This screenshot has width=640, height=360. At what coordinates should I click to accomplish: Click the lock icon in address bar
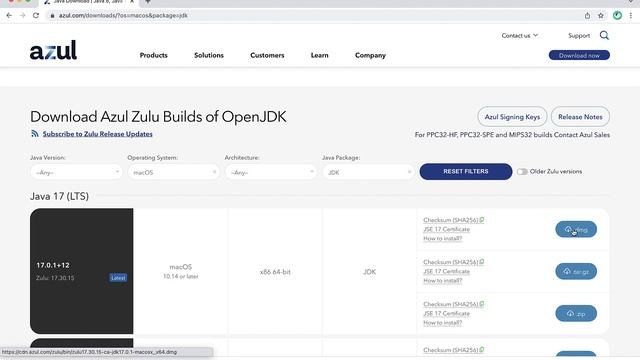tap(52, 16)
